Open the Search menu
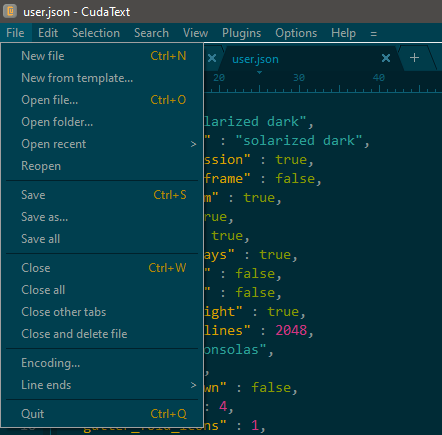The image size is (442, 435). (151, 33)
